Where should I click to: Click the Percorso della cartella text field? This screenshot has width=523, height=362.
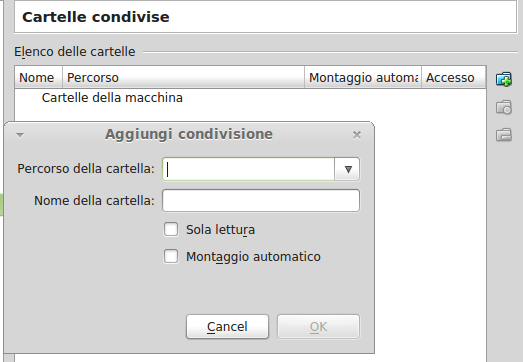(248, 169)
